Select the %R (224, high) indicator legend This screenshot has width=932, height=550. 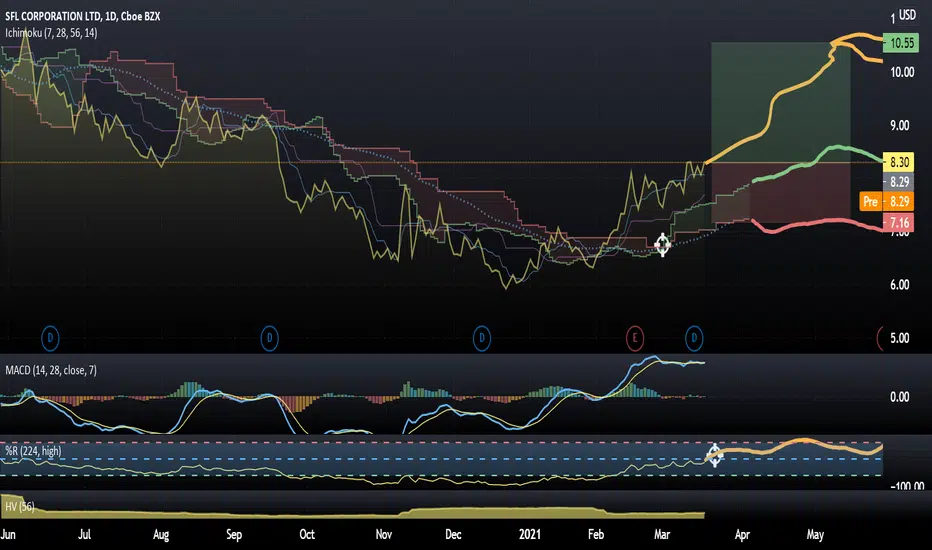coord(33,451)
